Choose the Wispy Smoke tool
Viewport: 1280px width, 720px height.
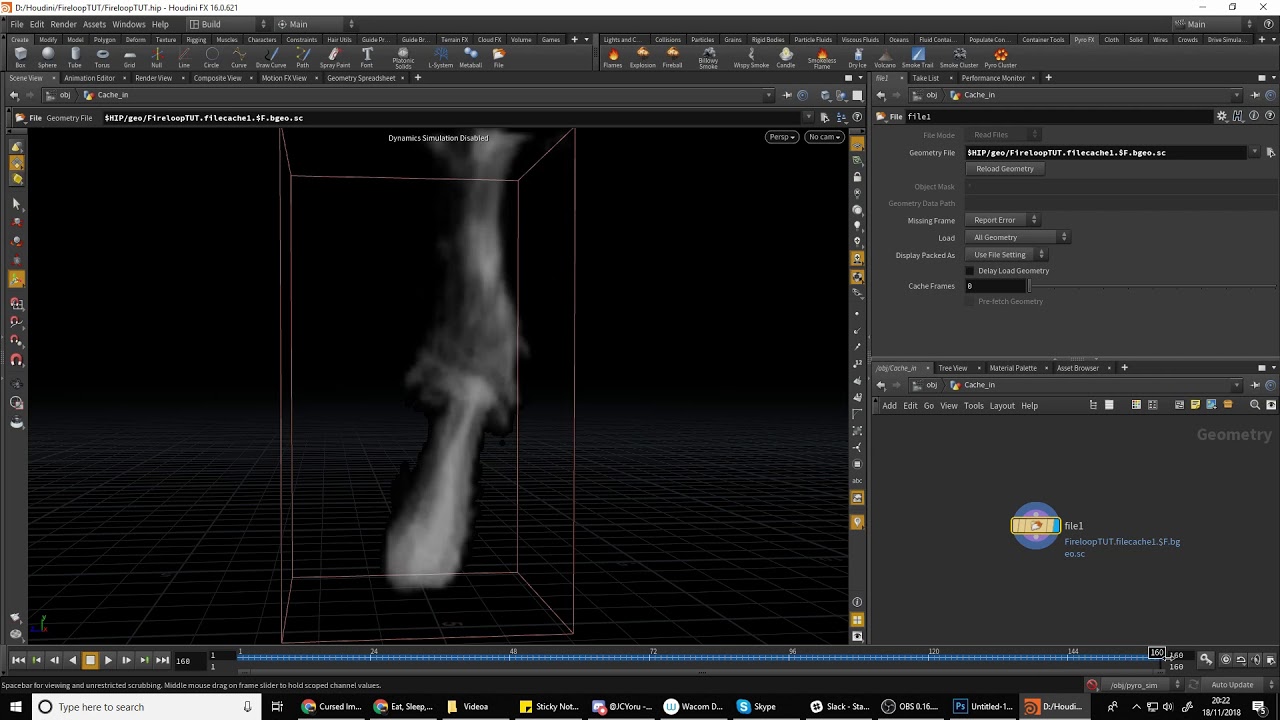point(751,58)
